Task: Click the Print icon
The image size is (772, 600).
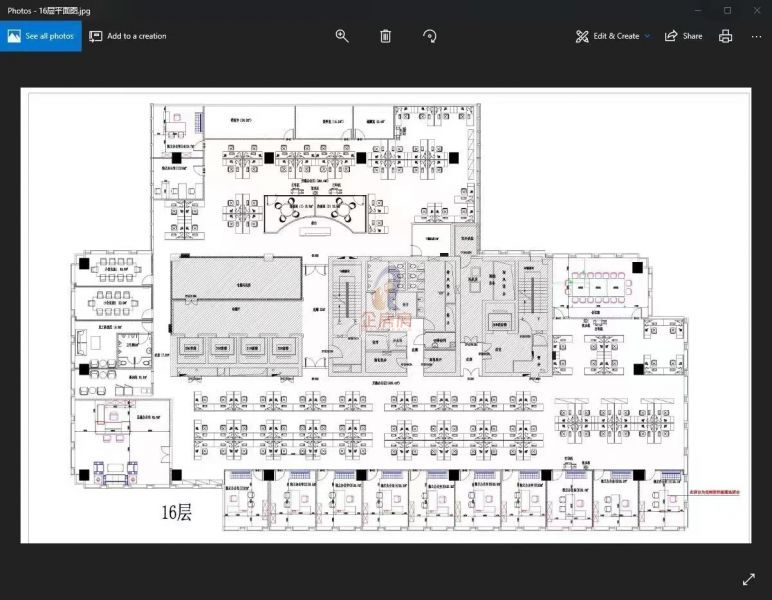Action: point(725,36)
